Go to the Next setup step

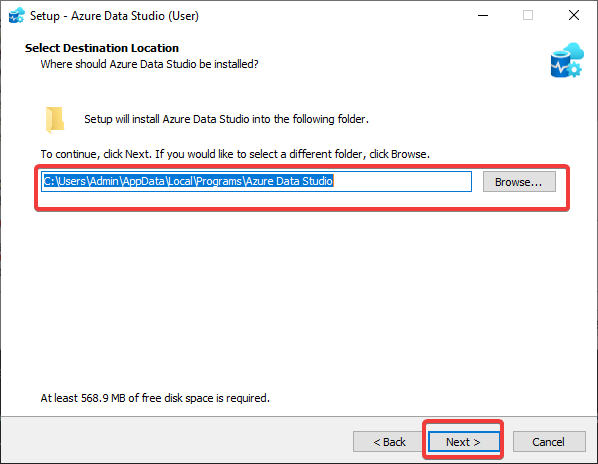[x=463, y=442]
